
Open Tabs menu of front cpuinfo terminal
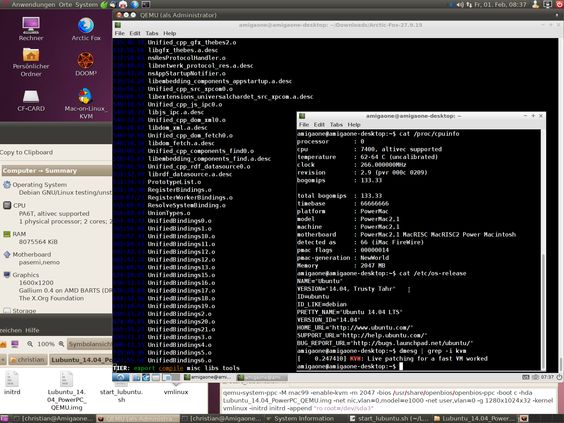pos(336,124)
